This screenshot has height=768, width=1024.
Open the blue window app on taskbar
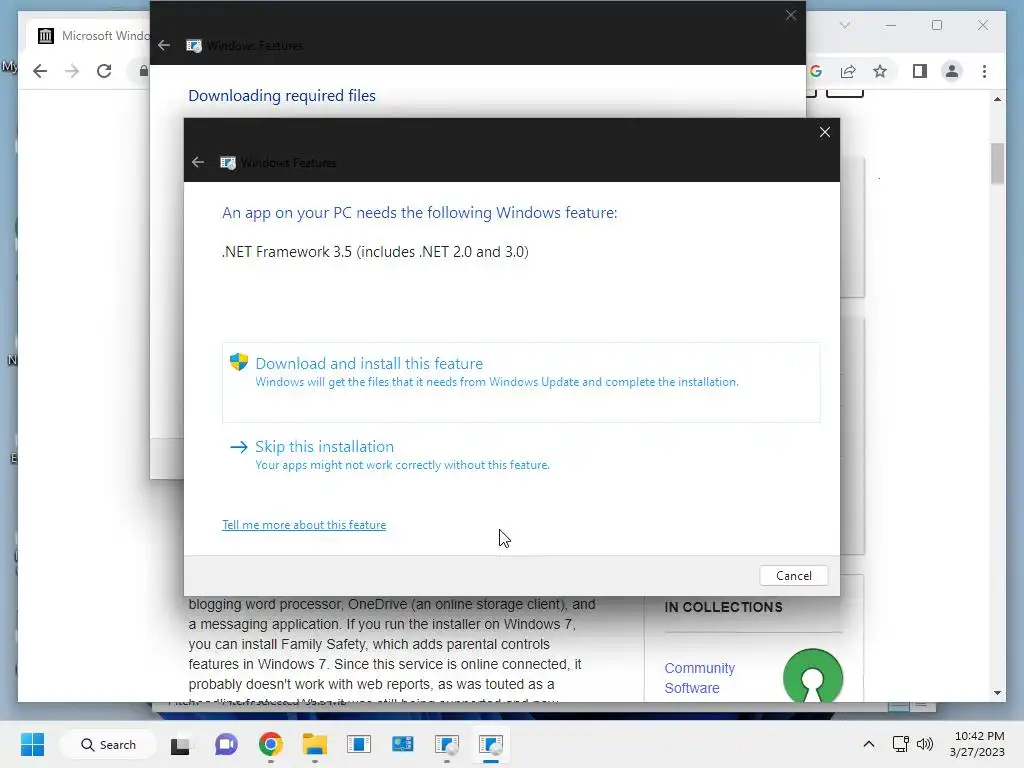pyautogui.click(x=359, y=744)
